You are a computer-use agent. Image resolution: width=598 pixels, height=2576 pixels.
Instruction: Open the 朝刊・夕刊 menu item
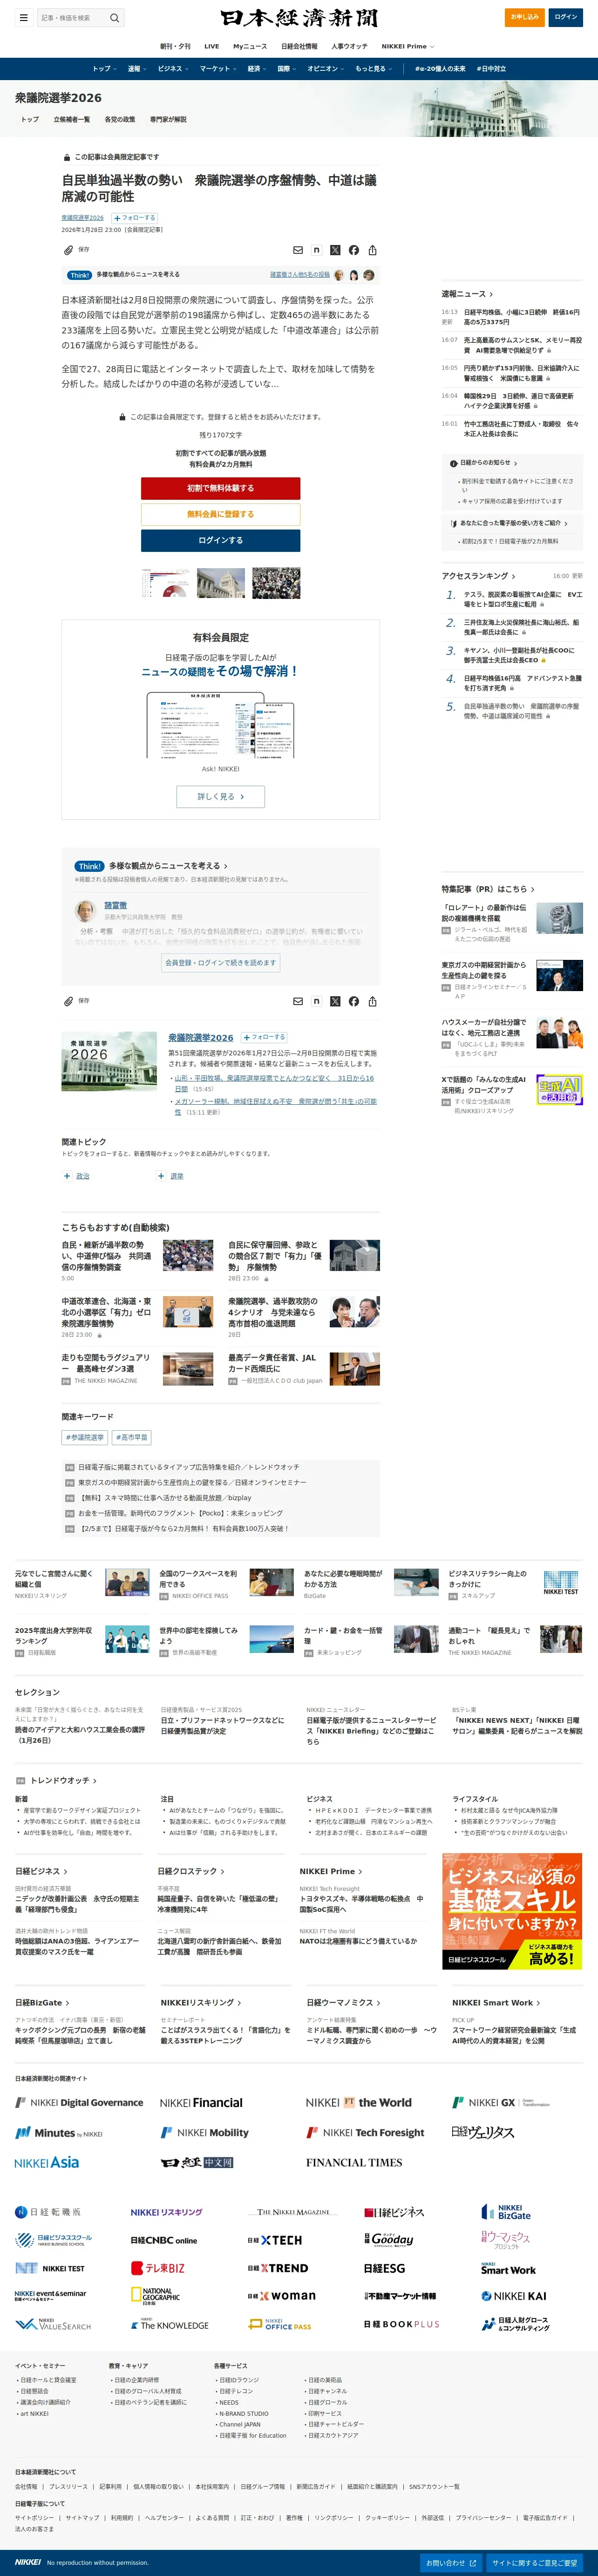175,46
